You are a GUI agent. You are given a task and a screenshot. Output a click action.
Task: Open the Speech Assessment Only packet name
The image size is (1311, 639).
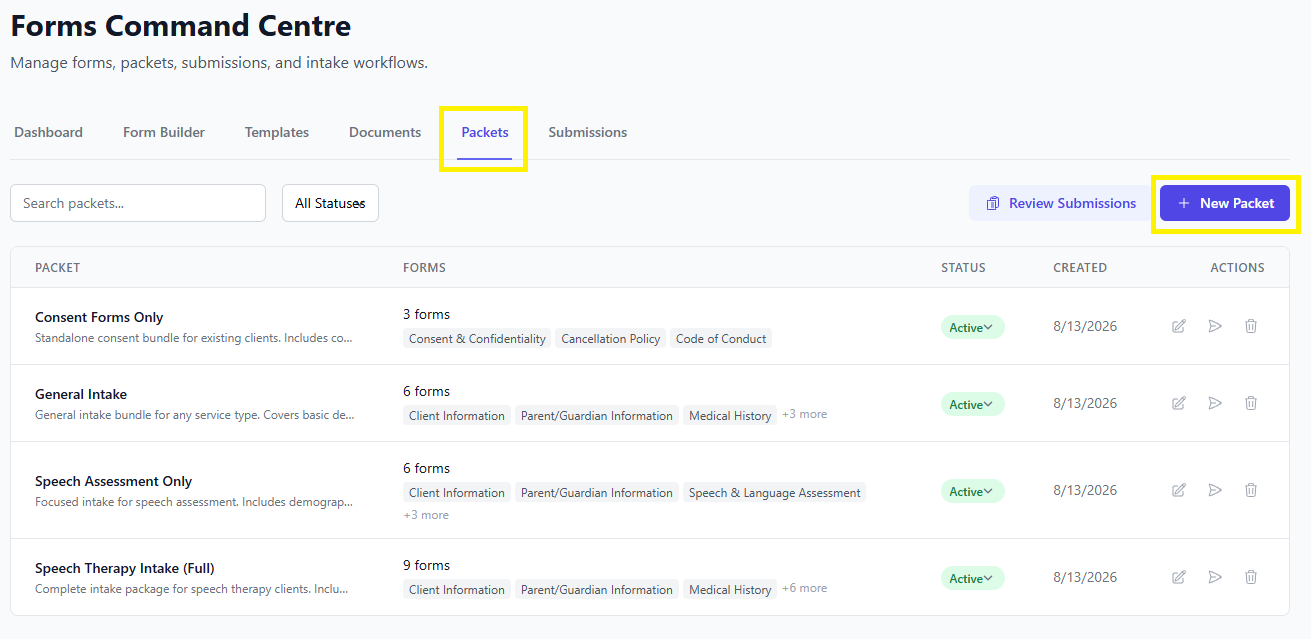(114, 481)
